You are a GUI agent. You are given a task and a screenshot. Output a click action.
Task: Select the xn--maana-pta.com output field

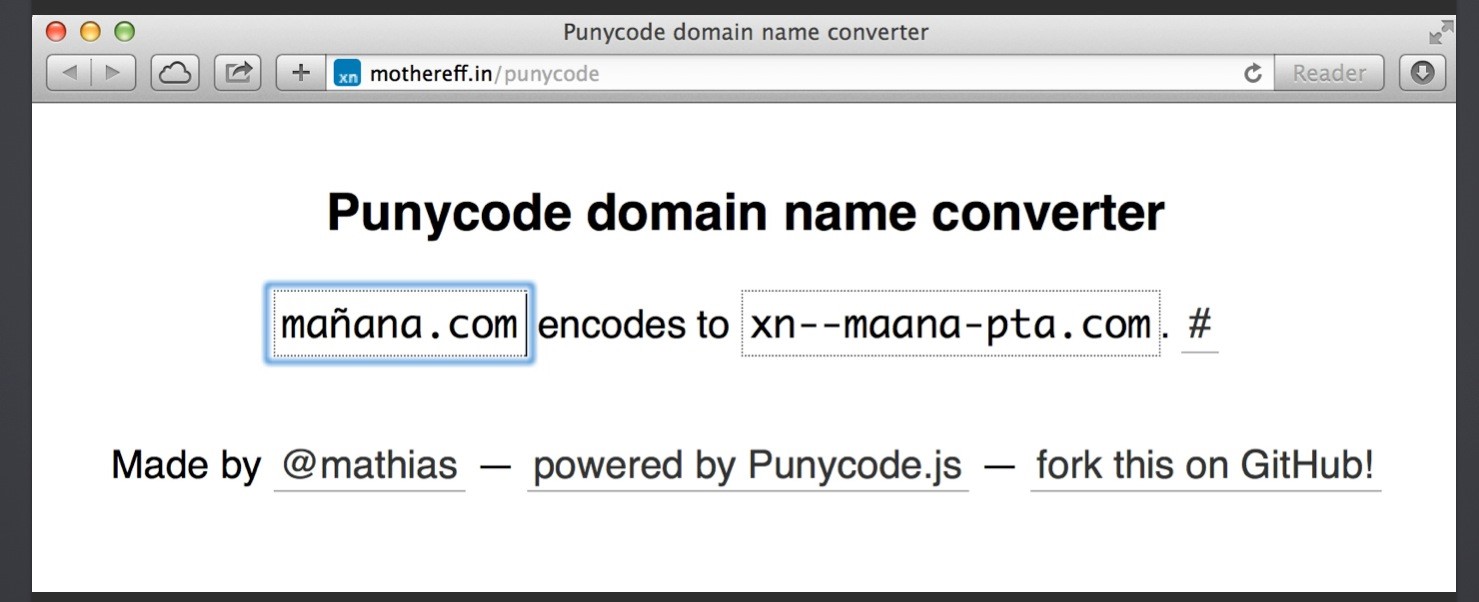click(x=951, y=324)
